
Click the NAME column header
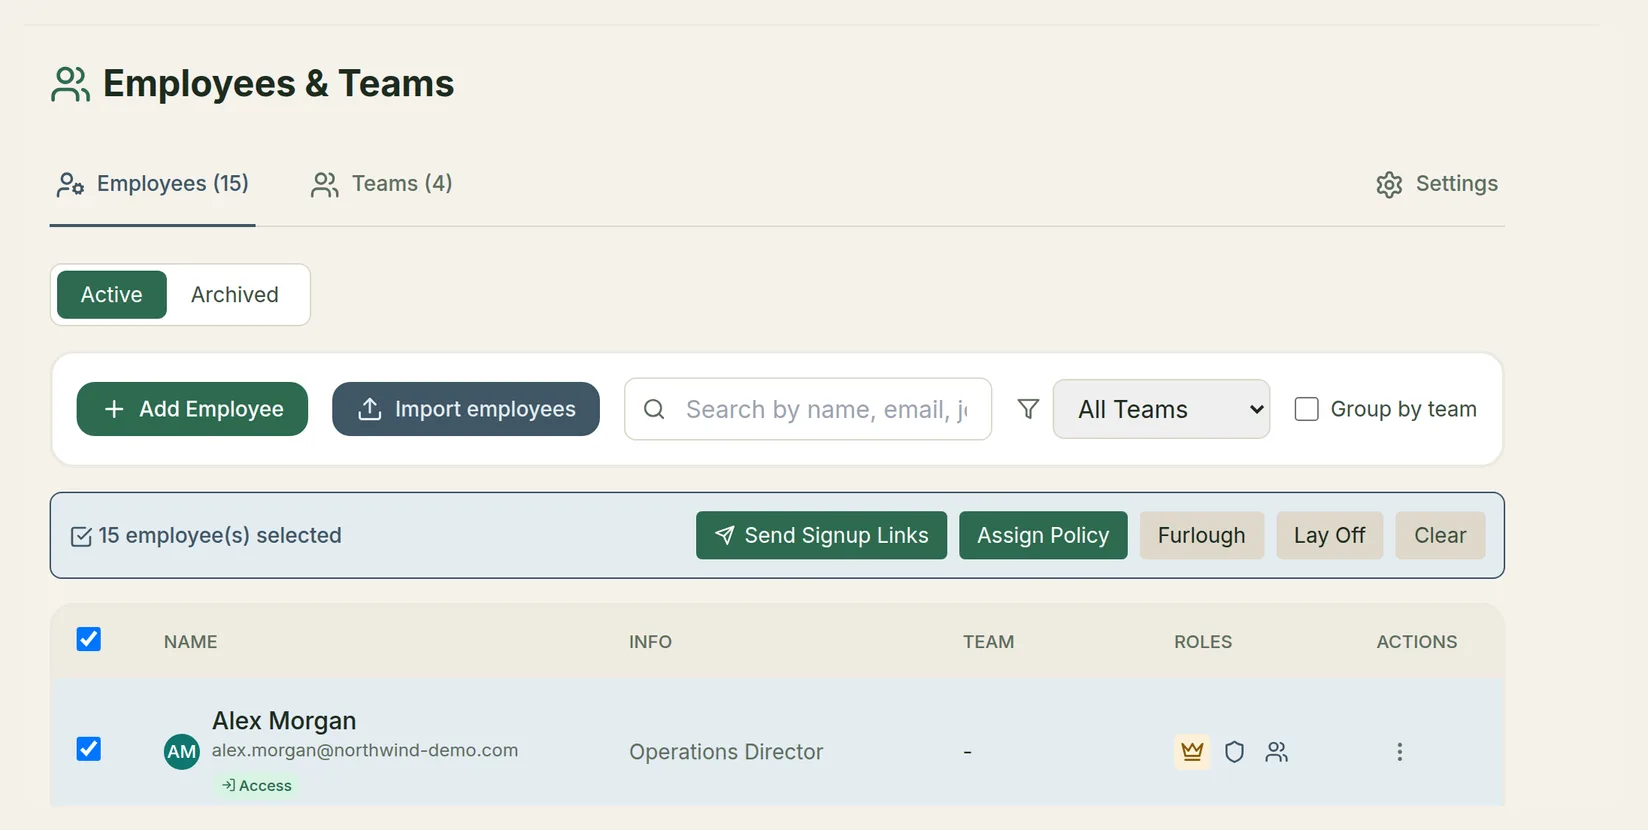[191, 642]
